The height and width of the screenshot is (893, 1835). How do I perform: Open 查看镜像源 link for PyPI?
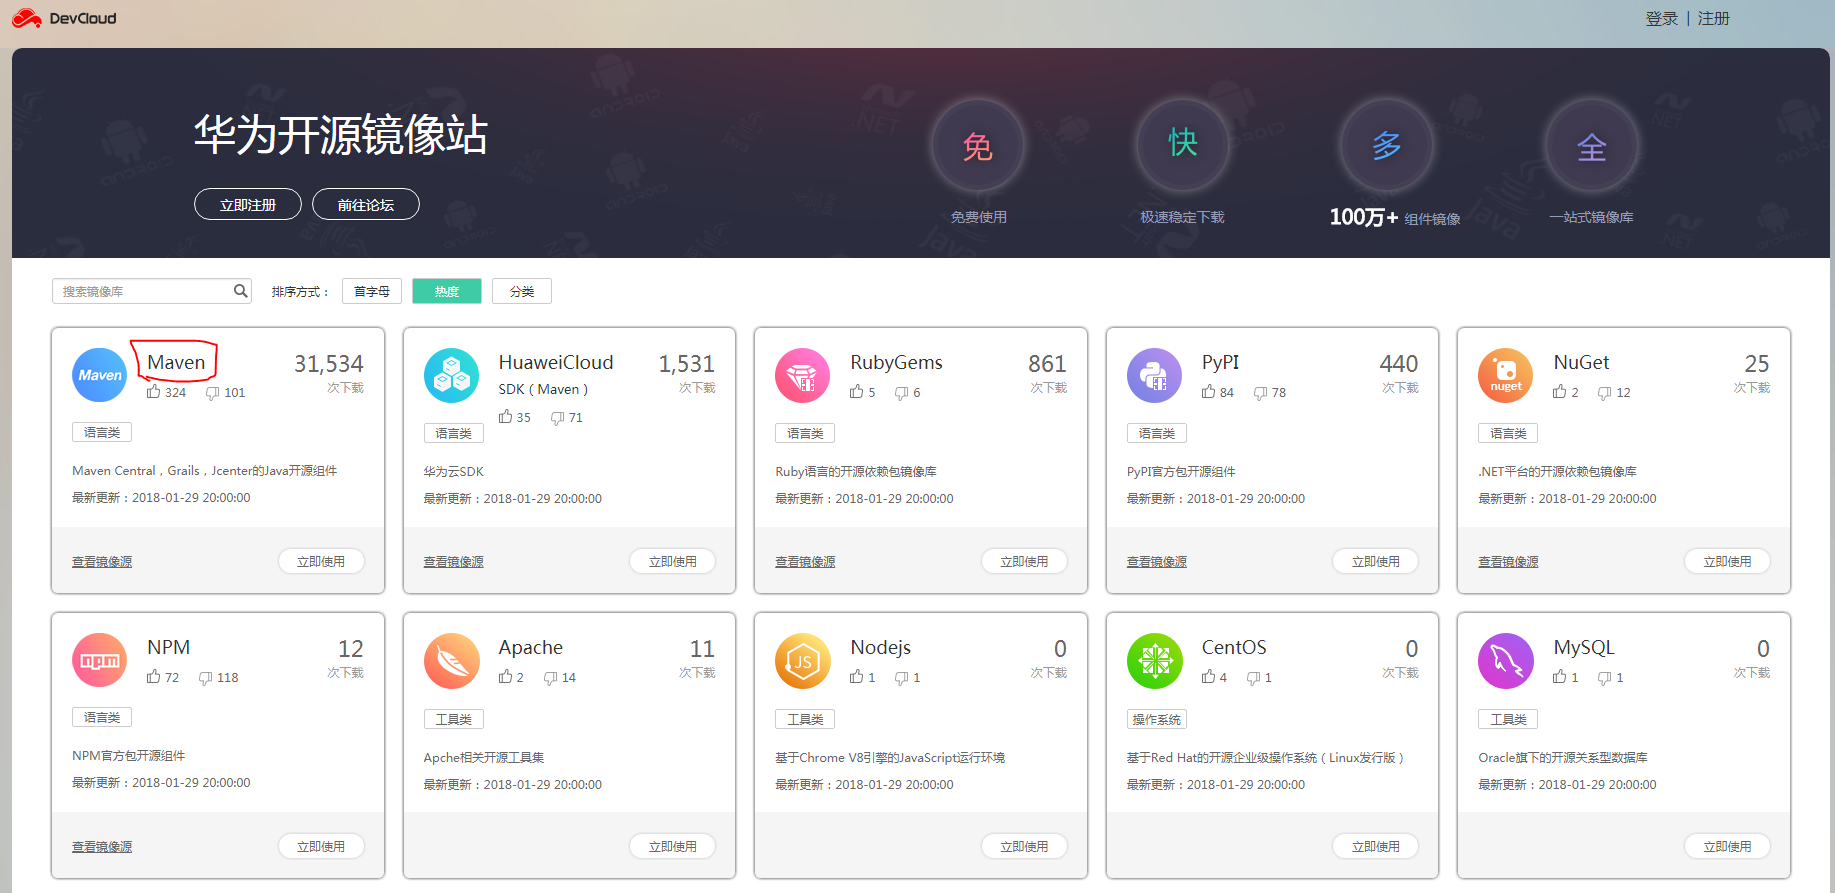click(1157, 562)
